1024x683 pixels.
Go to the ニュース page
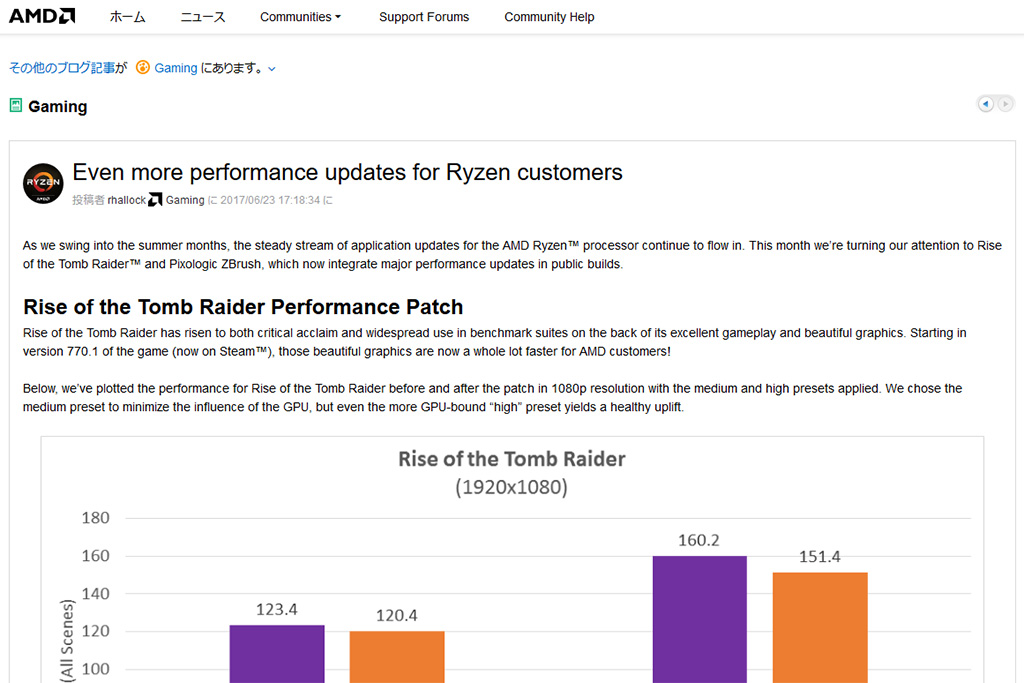pyautogui.click(x=203, y=17)
